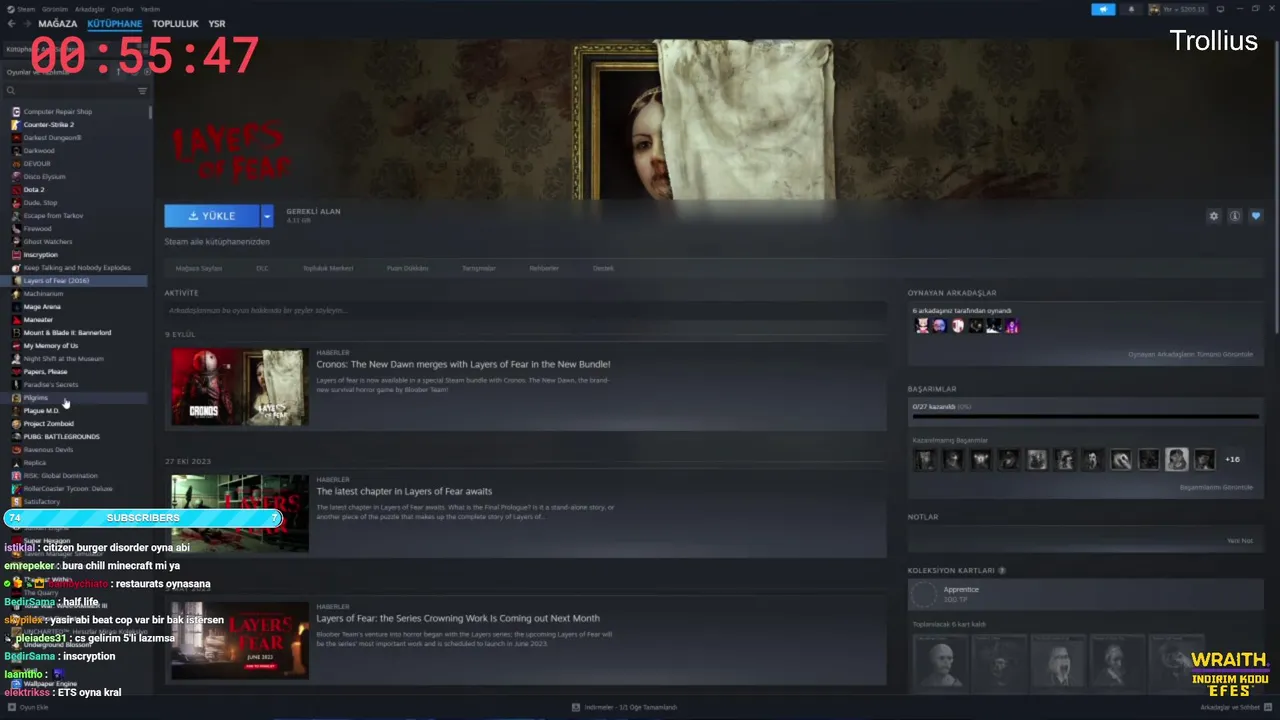The image size is (1280, 720).
Task: Select Computer Repair Shop in library
Action: coord(57,112)
